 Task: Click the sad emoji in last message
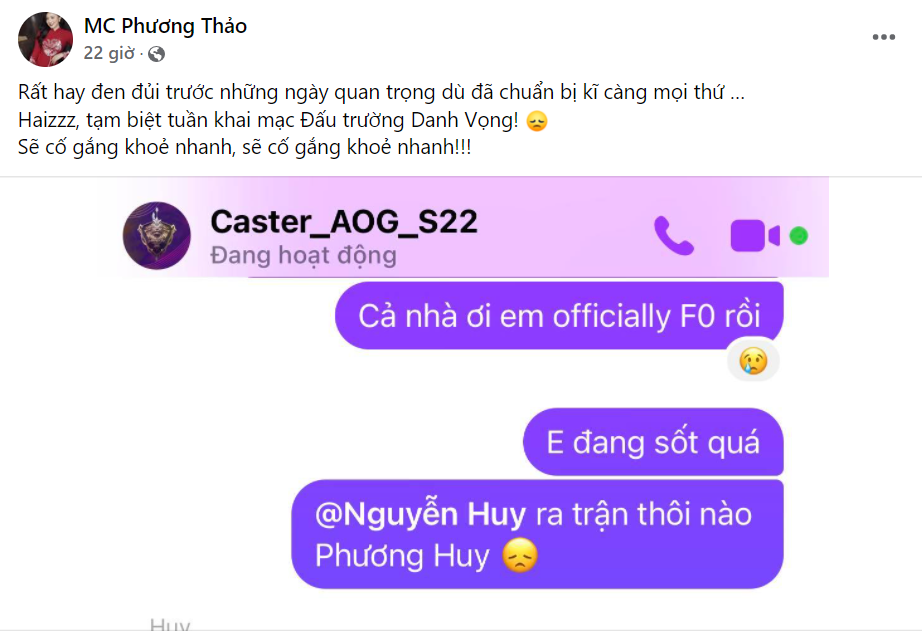pos(520,555)
